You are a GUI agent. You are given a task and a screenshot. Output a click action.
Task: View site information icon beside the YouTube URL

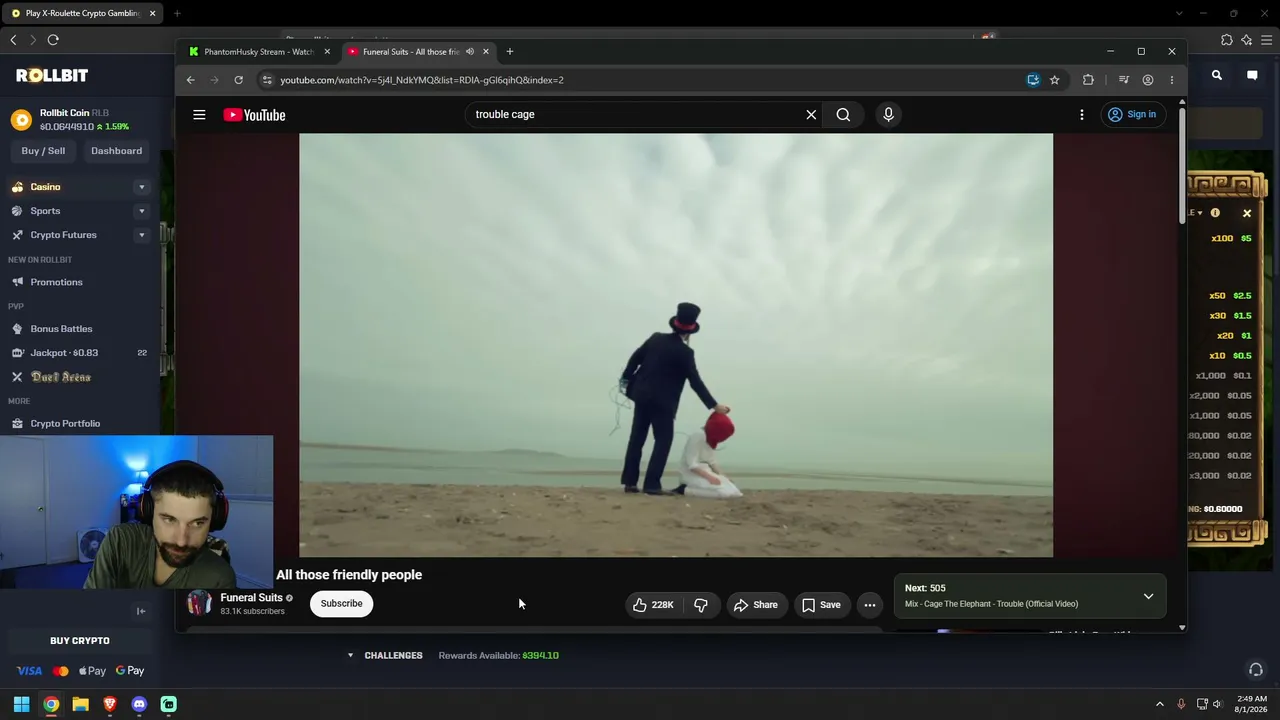(x=267, y=80)
